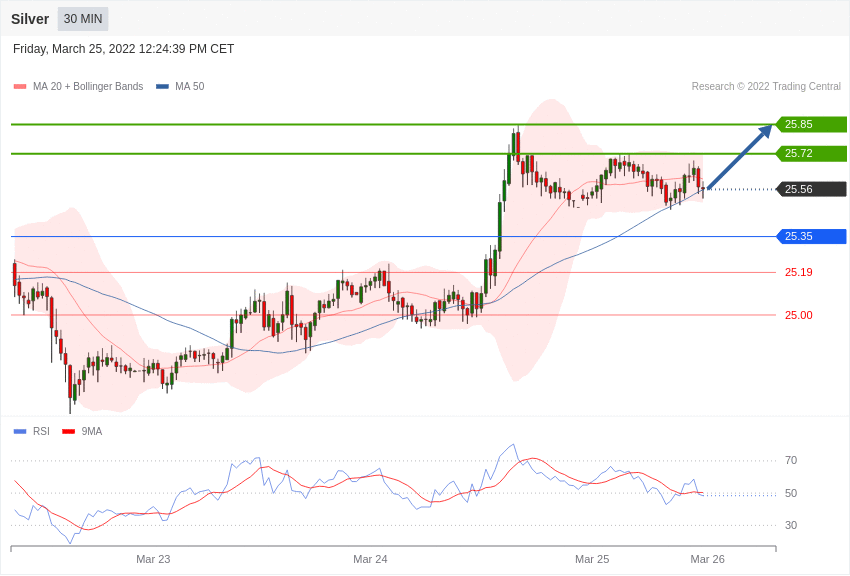This screenshot has height=576, width=850.
Task: Click the RSI legend label
Action: click(41, 431)
